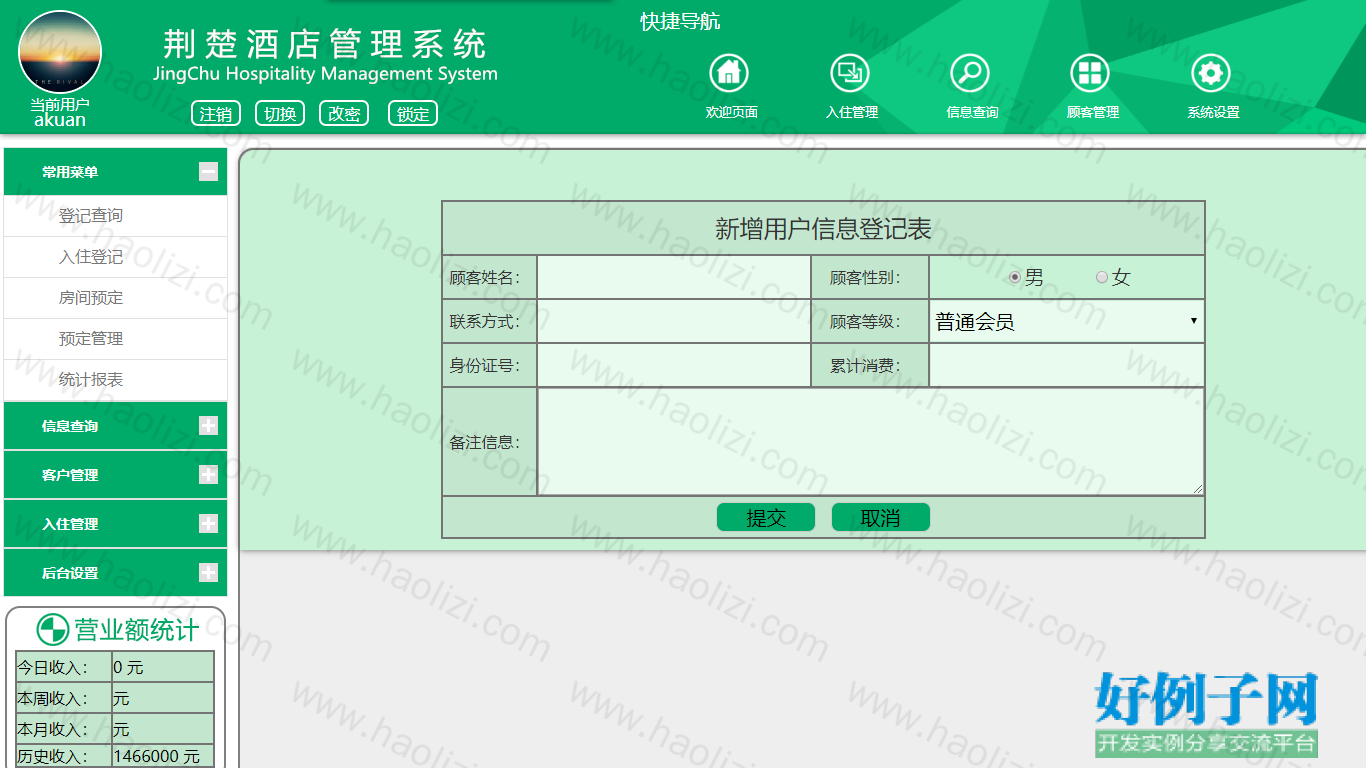
Task: Click the 新增用户信息登记表 heading
Action: click(x=823, y=229)
